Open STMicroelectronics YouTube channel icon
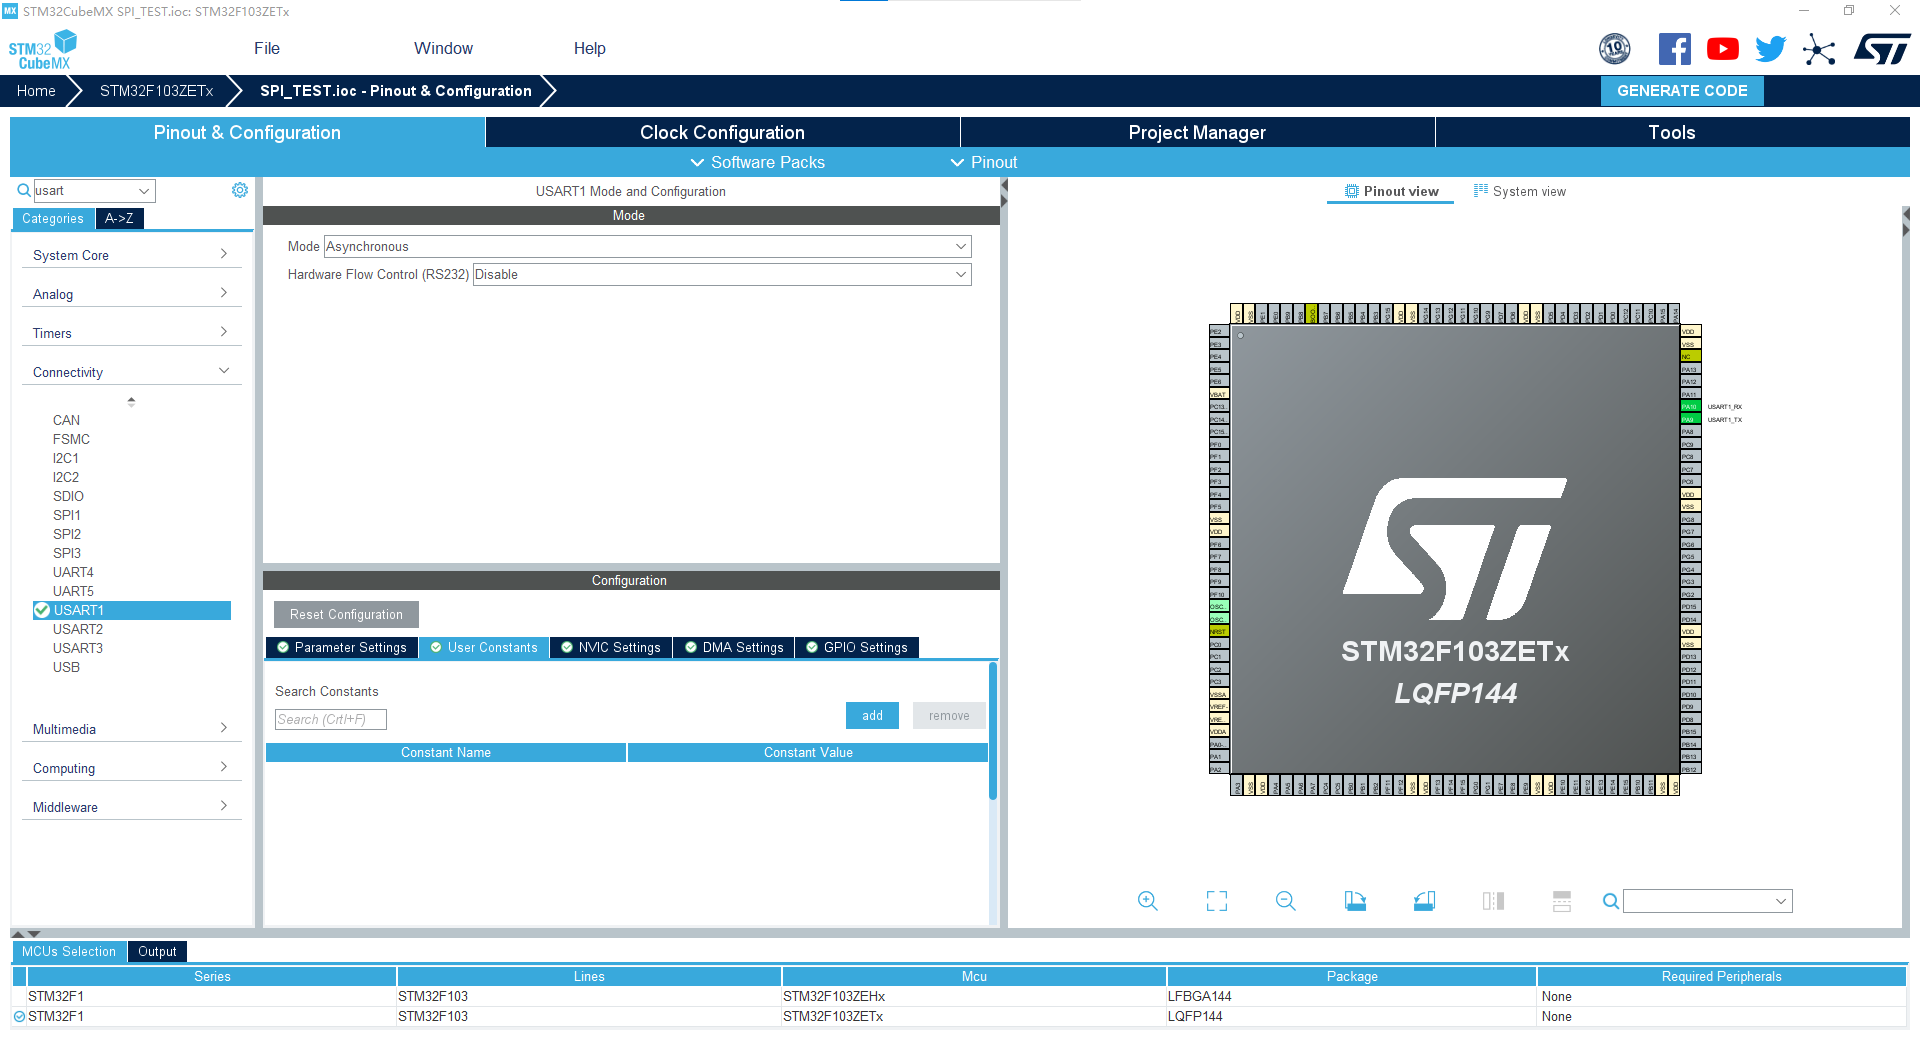This screenshot has height=1039, width=1920. 1722,48
